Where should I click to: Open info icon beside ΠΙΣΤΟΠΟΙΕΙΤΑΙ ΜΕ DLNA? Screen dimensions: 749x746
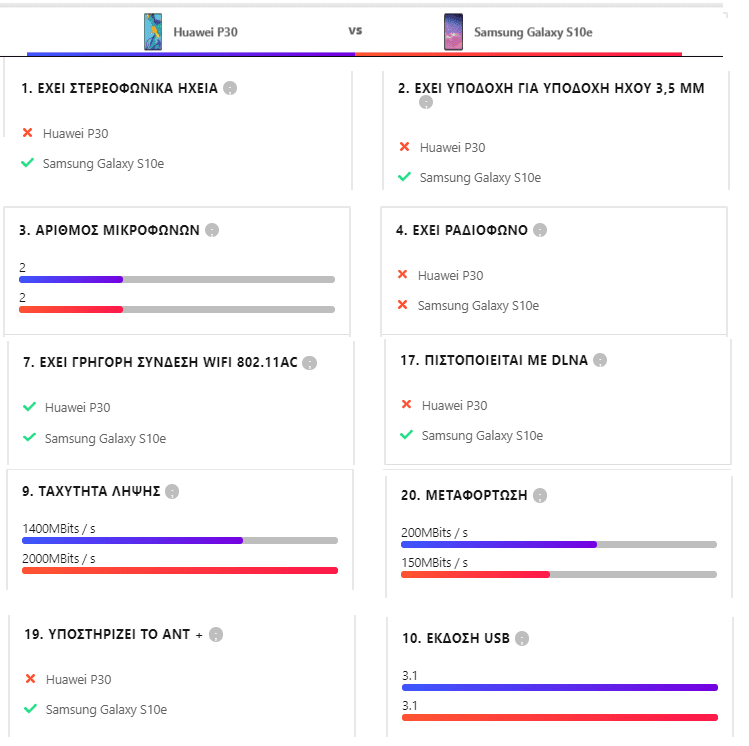click(599, 360)
